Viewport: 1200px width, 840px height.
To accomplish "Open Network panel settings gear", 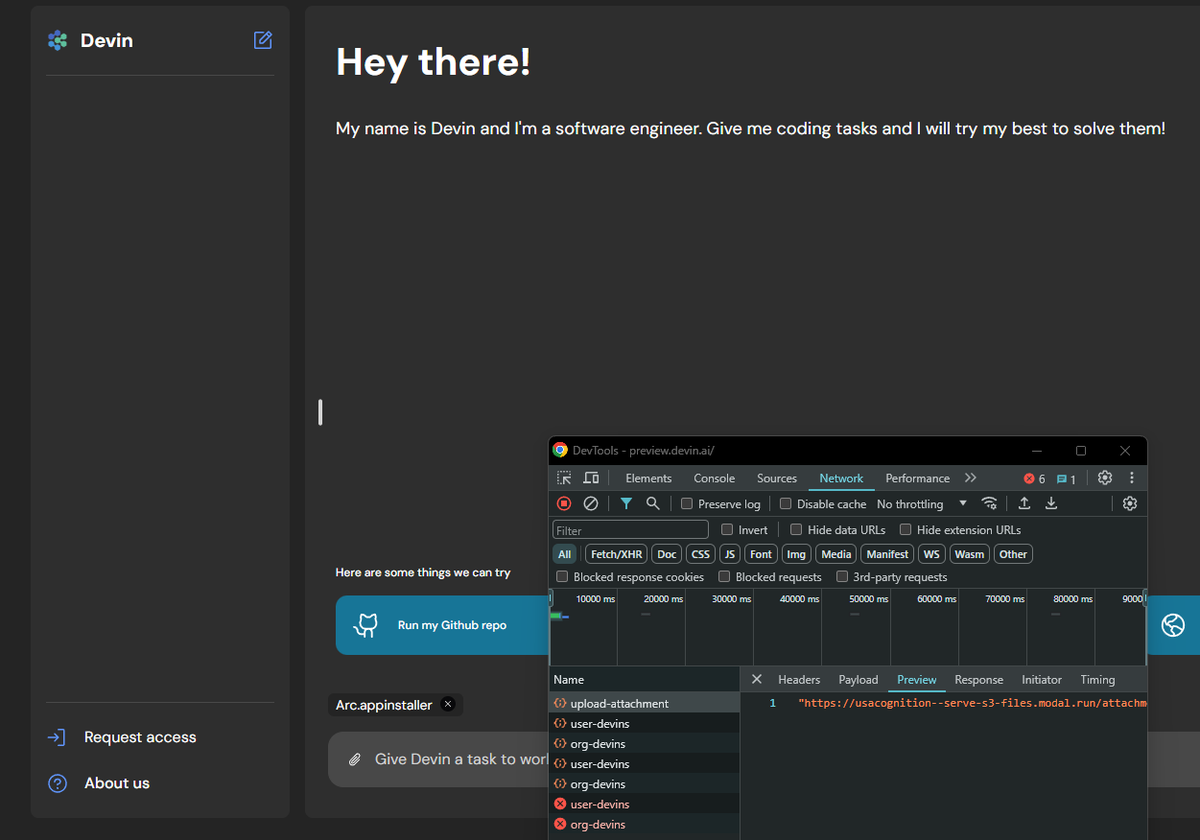I will click(1130, 504).
